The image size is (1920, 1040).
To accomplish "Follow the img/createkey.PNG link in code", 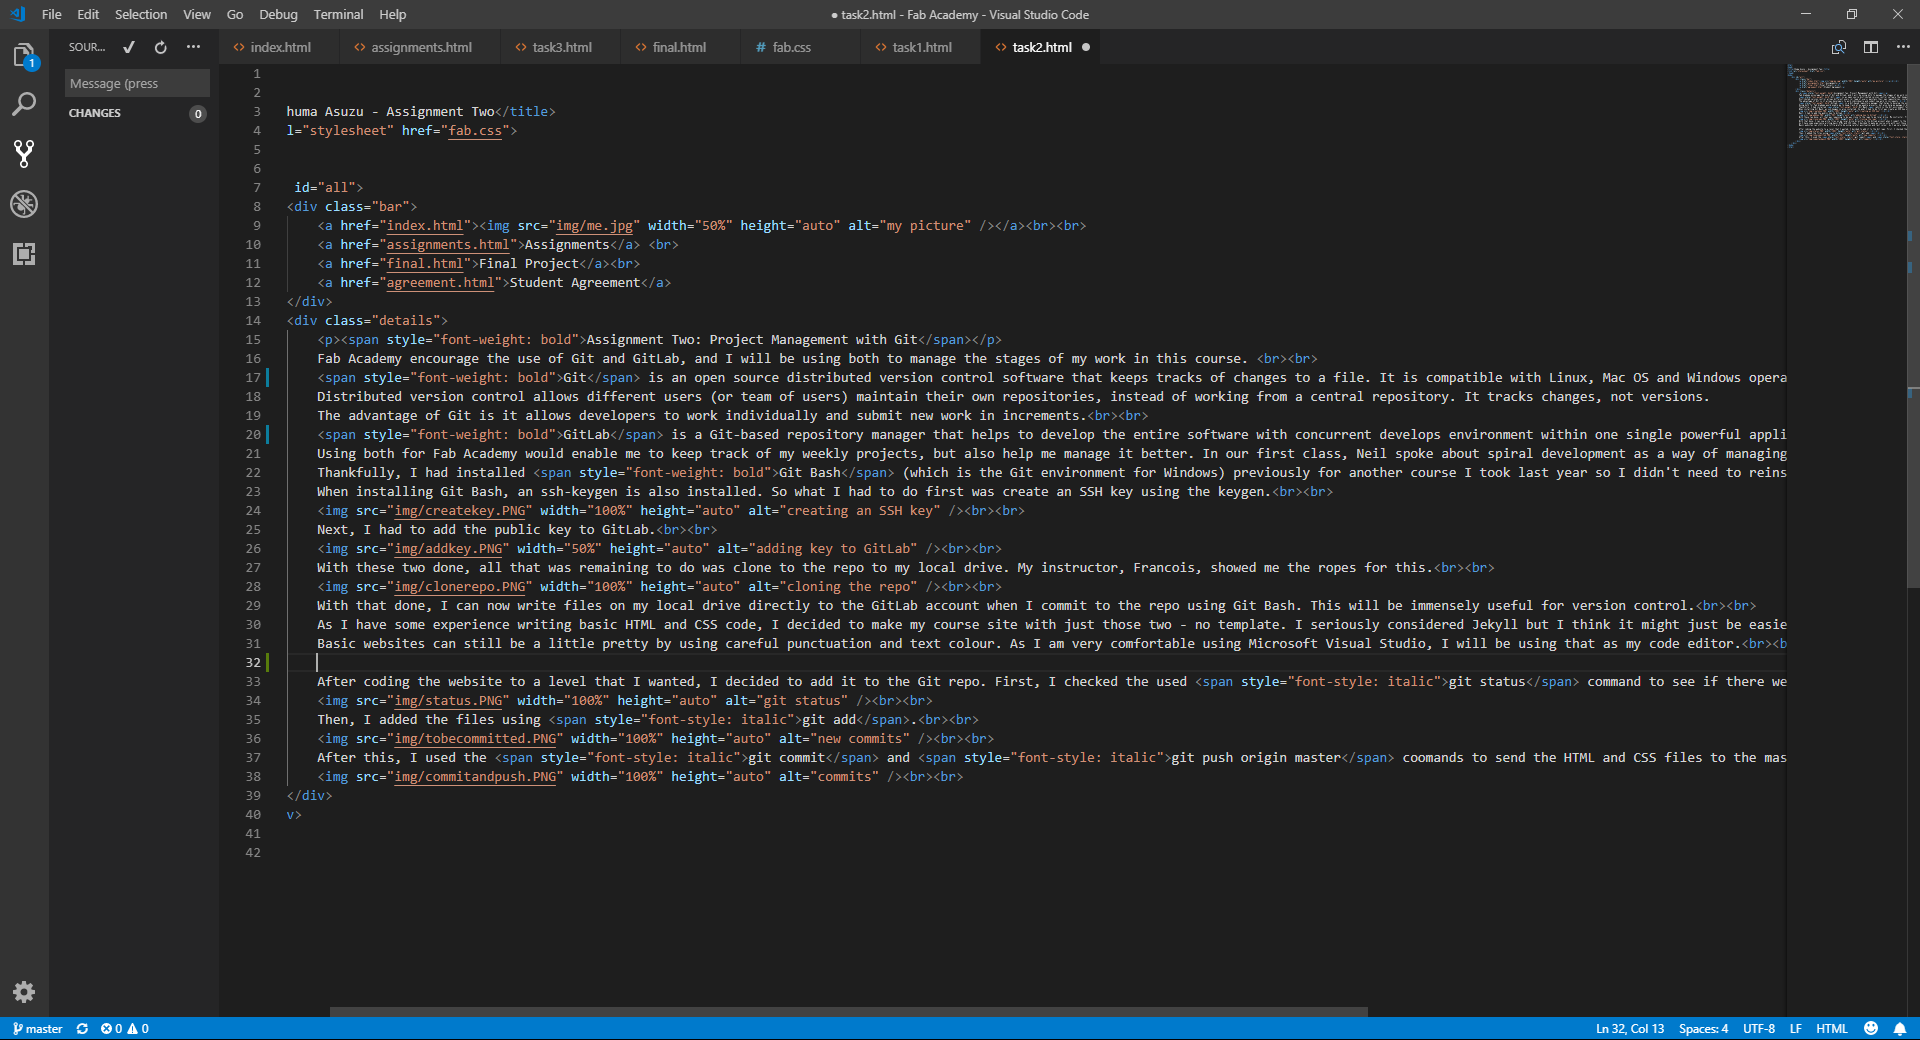I will click(x=460, y=510).
